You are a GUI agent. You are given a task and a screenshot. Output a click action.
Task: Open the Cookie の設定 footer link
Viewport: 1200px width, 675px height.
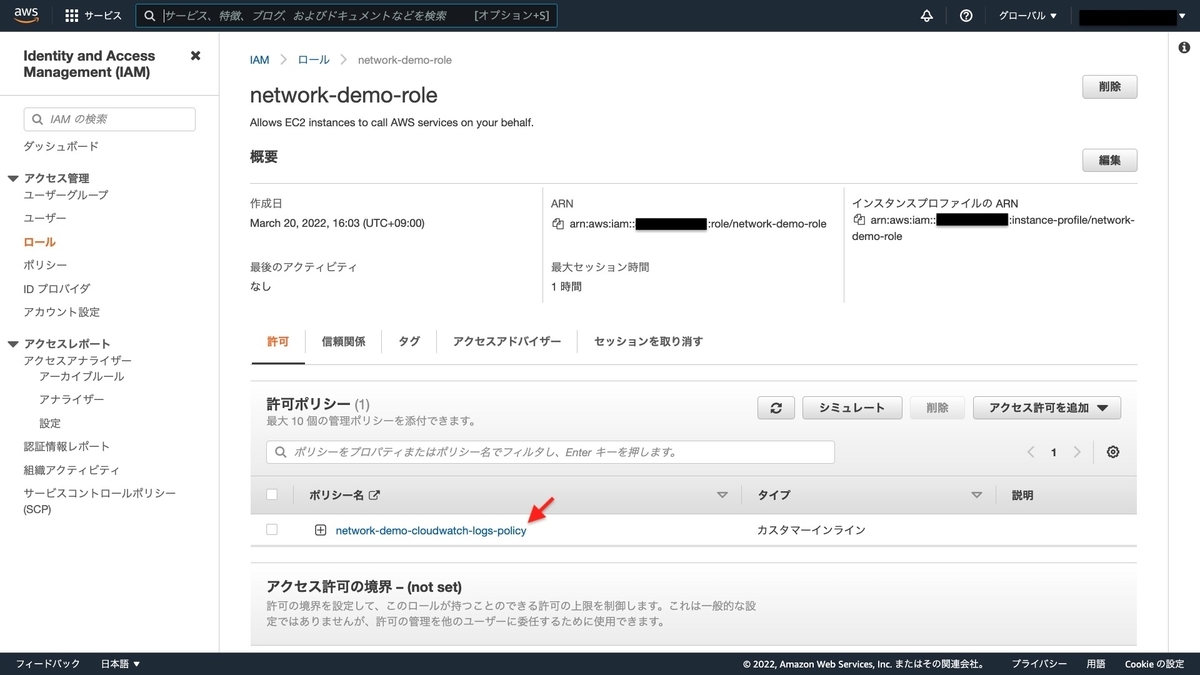coord(1155,664)
